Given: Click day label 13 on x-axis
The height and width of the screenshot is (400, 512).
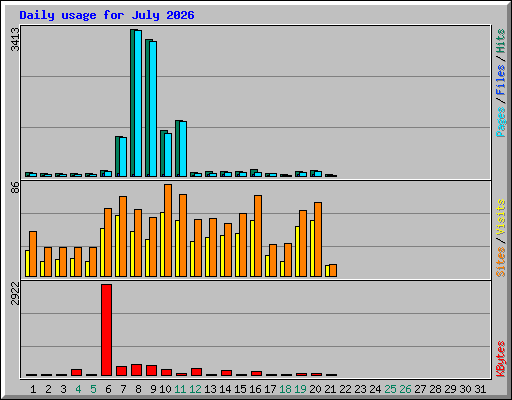Looking at the screenshot, I should 210,389.
